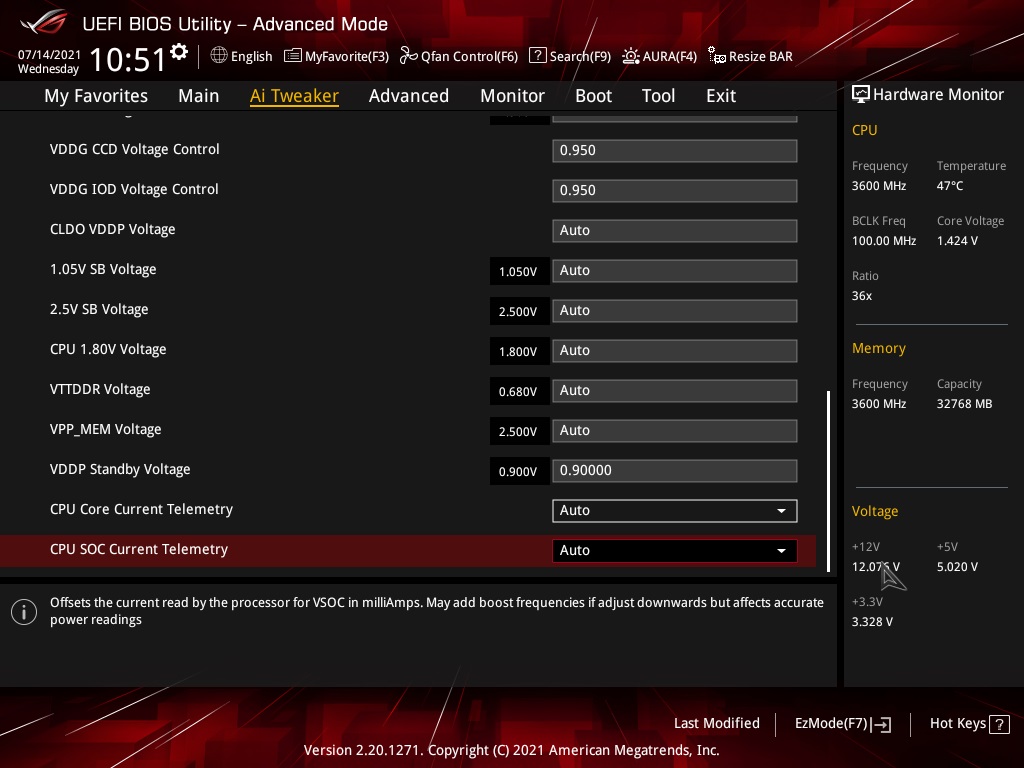
Task: Open the AURA lighting icon
Action: pyautogui.click(x=630, y=56)
